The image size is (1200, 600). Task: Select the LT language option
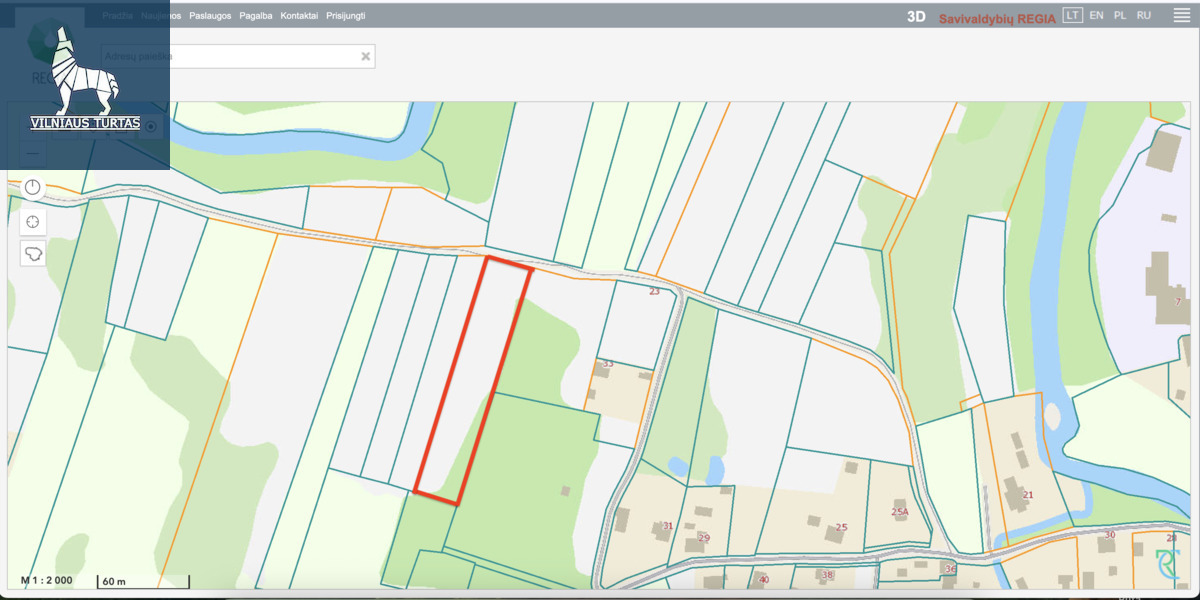pos(1073,16)
